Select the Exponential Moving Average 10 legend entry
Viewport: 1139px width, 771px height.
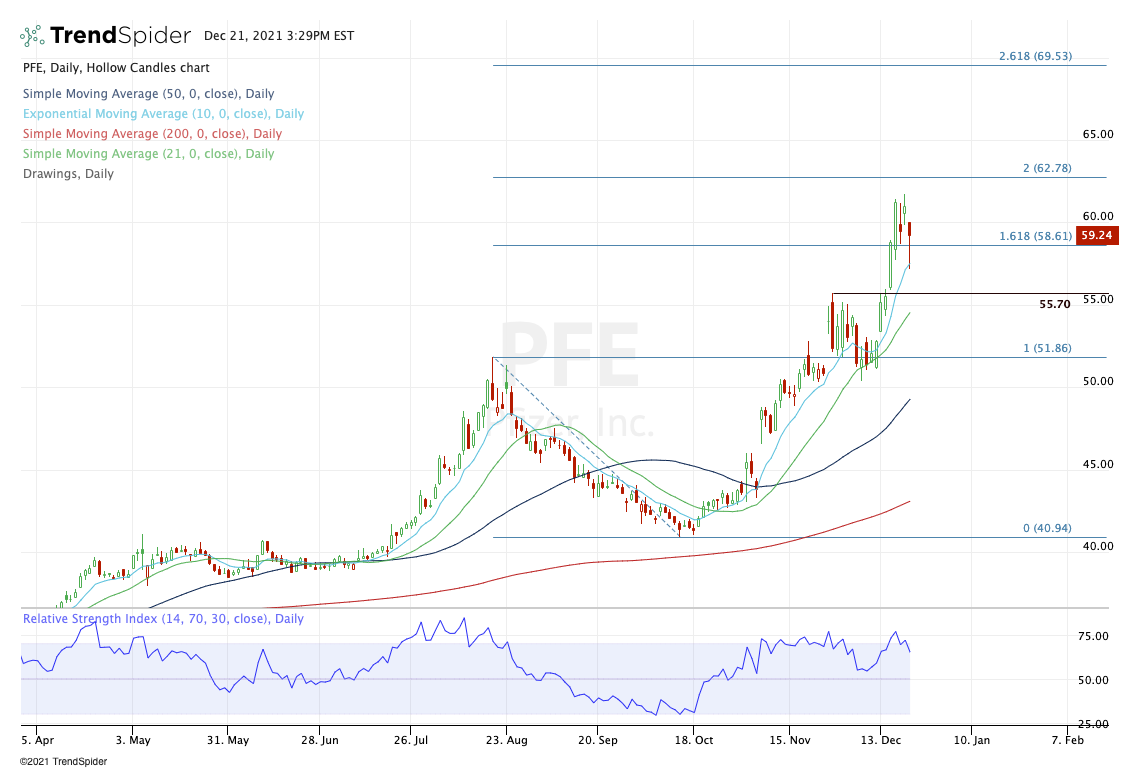click(x=163, y=114)
